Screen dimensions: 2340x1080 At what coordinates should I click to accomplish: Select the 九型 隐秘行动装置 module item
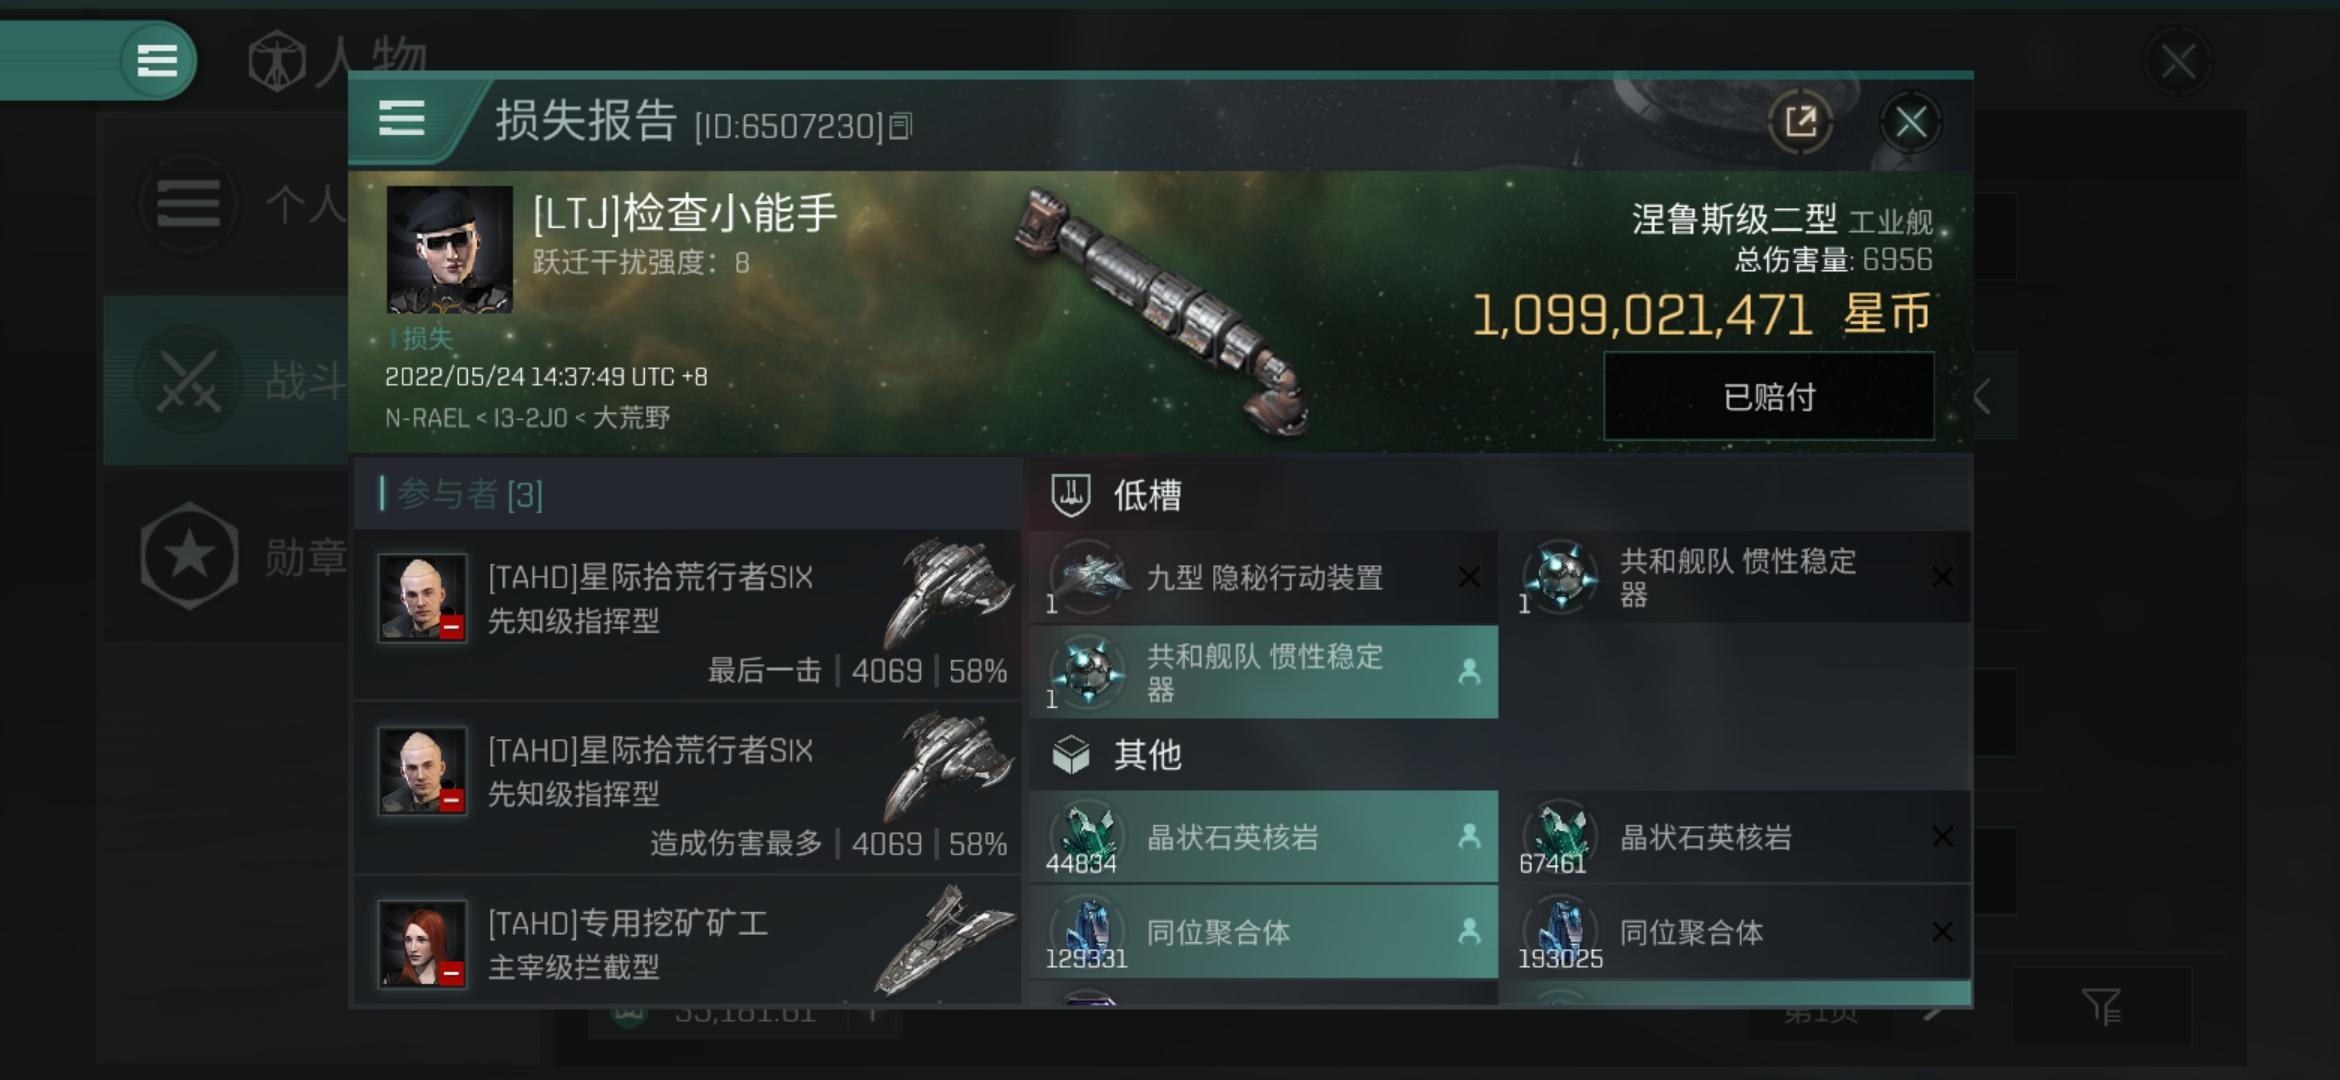tap(1263, 577)
